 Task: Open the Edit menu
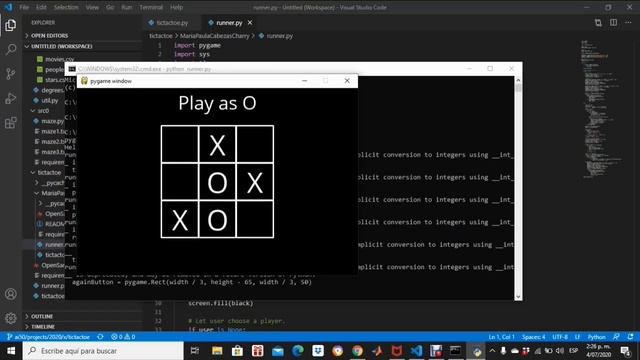(x=41, y=7)
